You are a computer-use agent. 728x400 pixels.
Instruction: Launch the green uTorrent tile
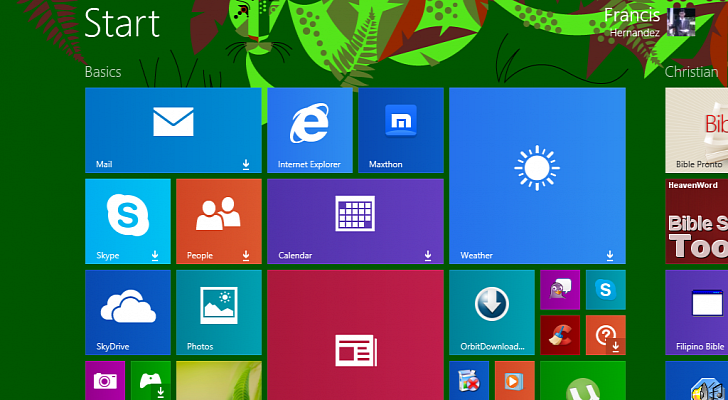(583, 381)
